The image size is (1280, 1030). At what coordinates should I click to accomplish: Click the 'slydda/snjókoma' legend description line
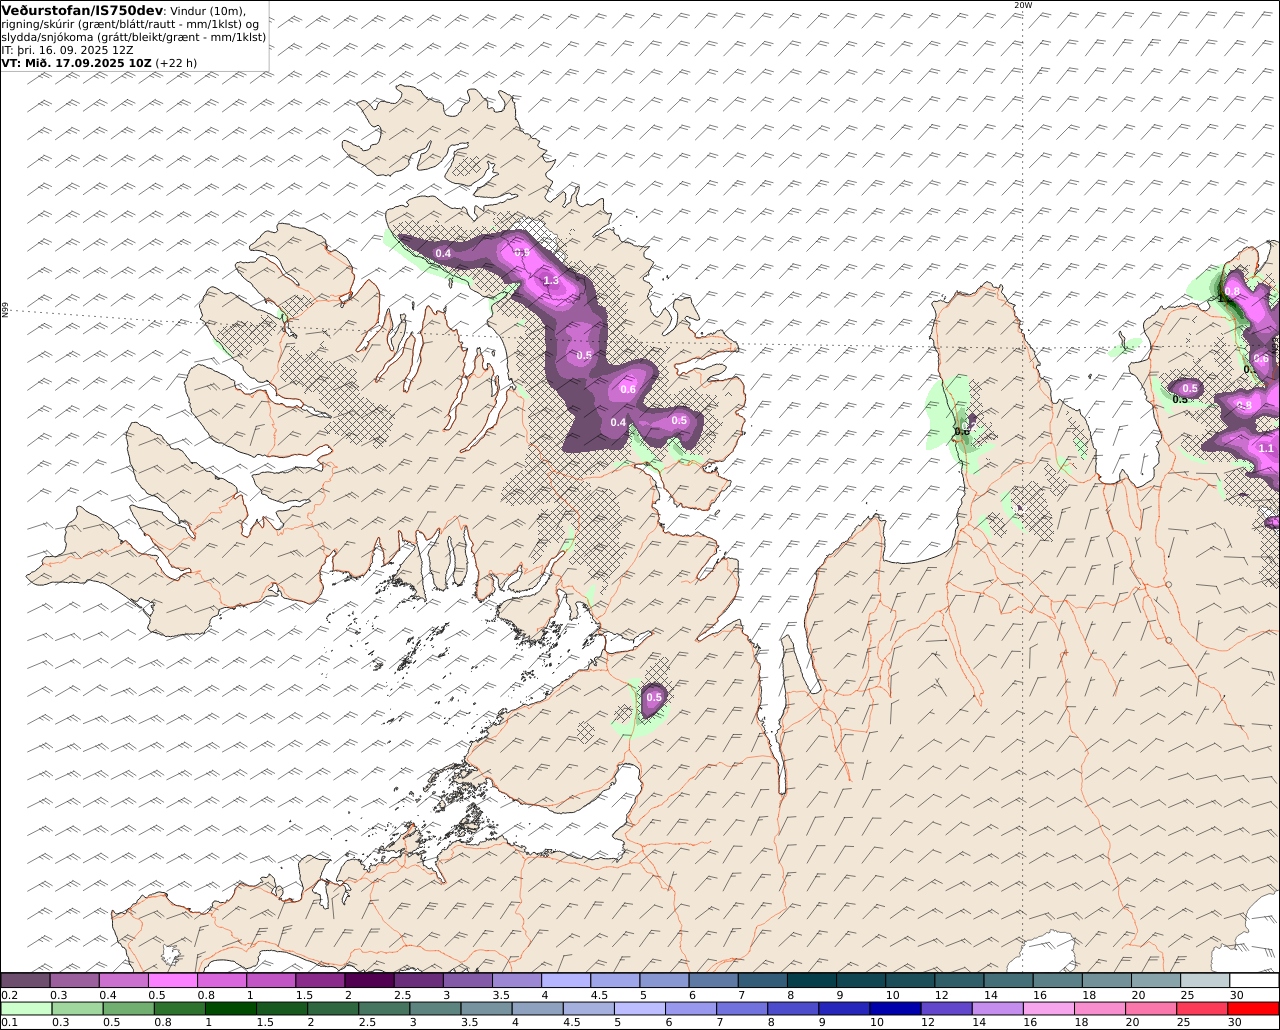coord(133,36)
